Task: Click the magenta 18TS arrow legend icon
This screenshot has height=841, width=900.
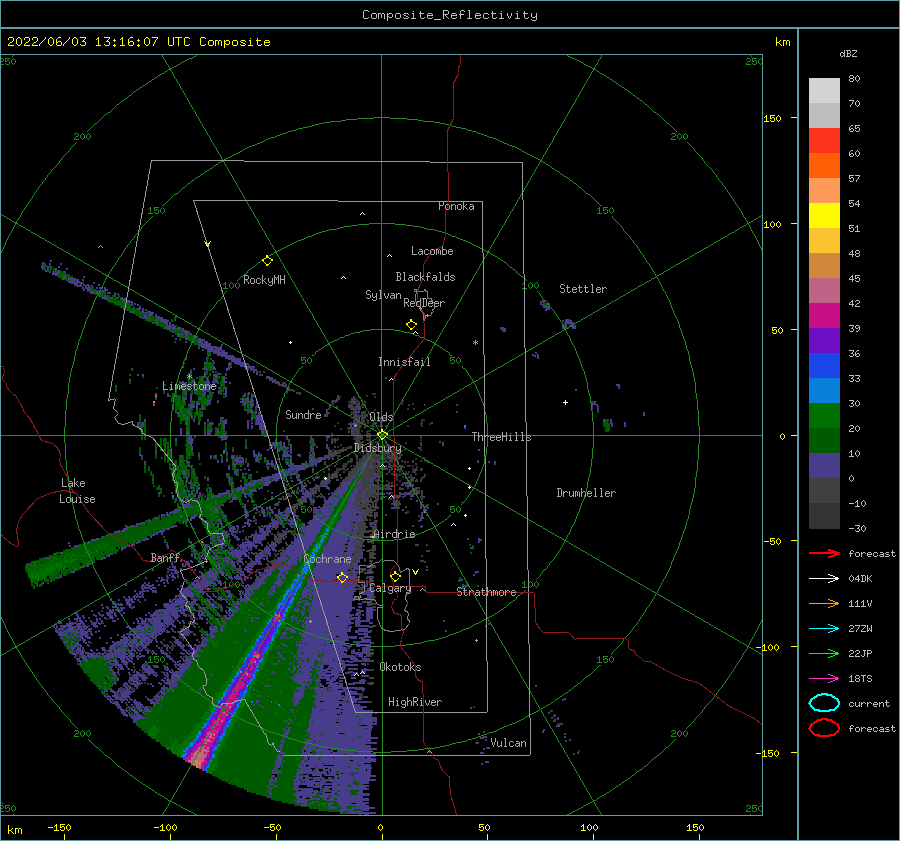Action: pyautogui.click(x=824, y=679)
